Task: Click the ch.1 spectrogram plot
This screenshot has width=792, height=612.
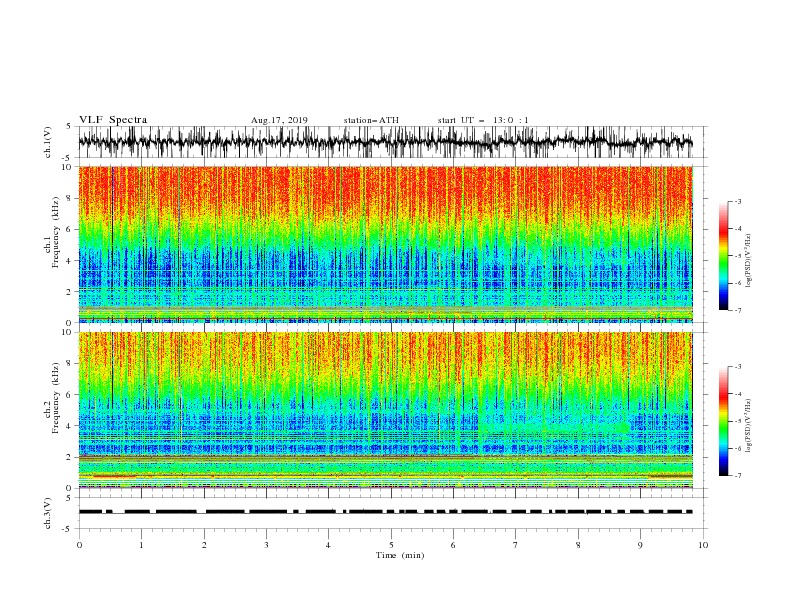Action: [x=386, y=244]
